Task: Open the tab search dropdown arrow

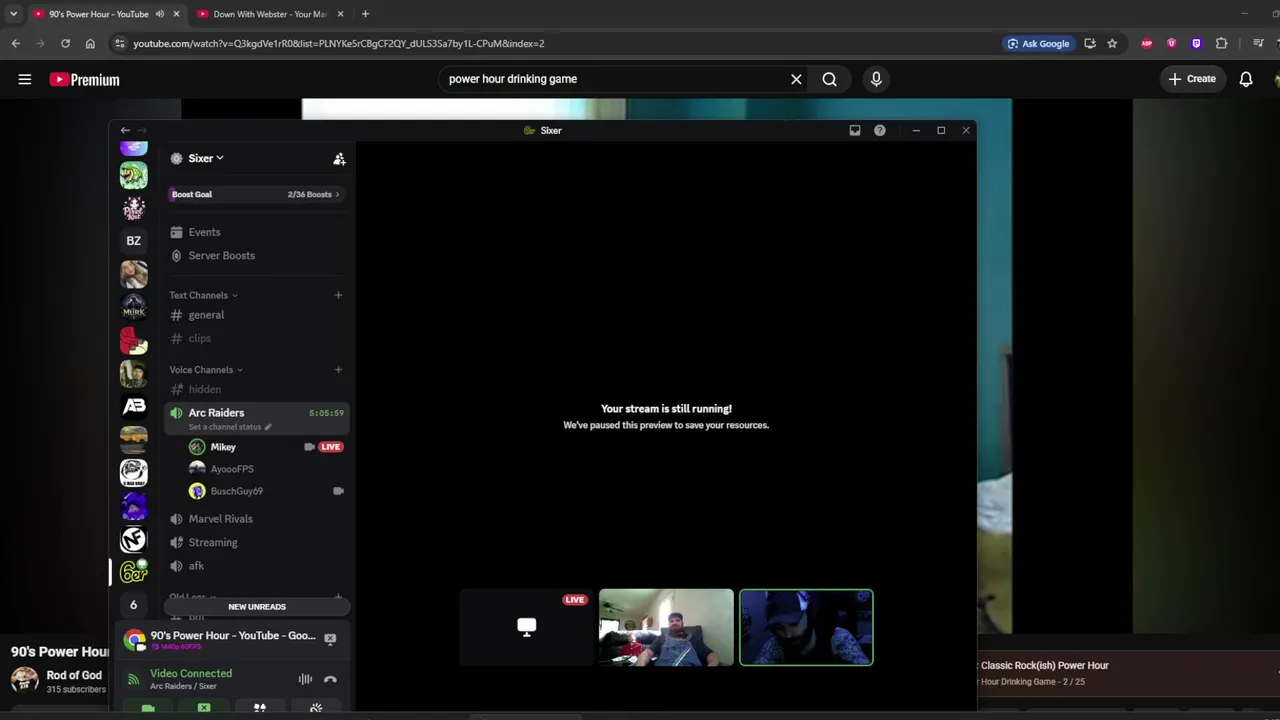Action: coord(13,14)
